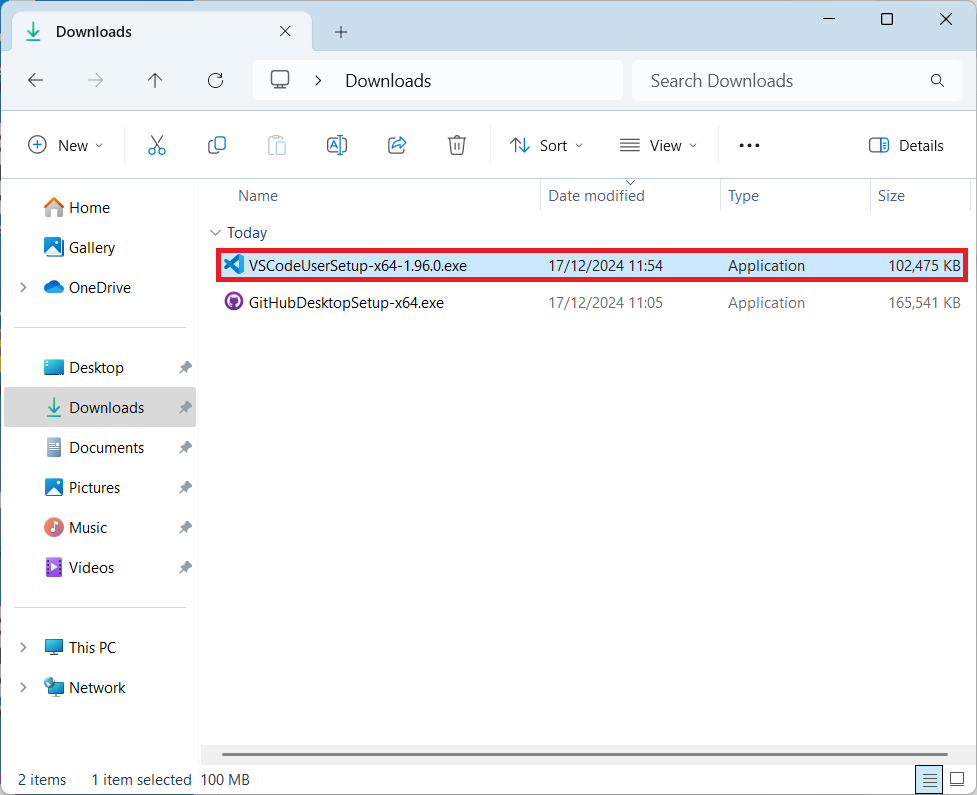The height and width of the screenshot is (795, 977).
Task: Open the See more three-dots menu
Action: click(x=749, y=145)
